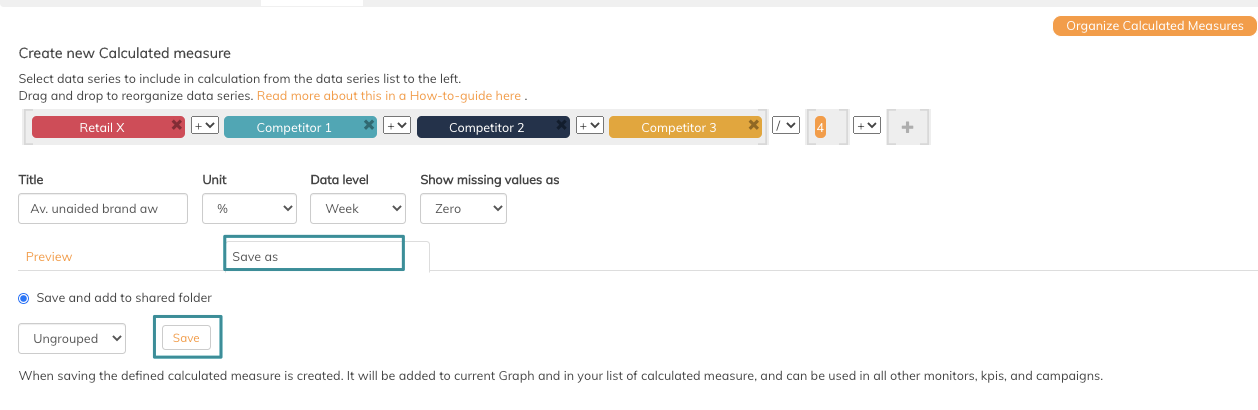Click the Title input field
The image size is (1258, 410).
pyautogui.click(x=103, y=208)
